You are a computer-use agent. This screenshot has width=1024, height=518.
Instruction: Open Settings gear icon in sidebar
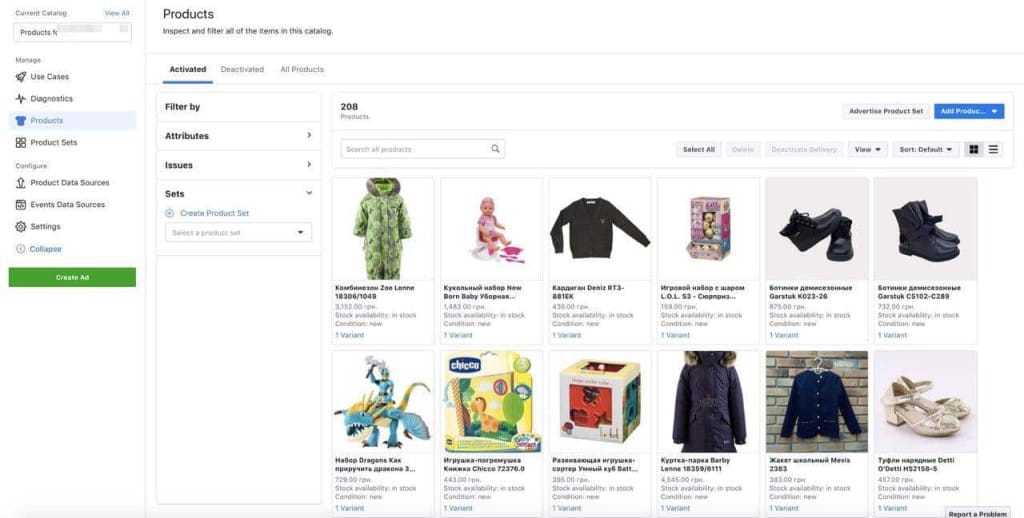coord(21,227)
